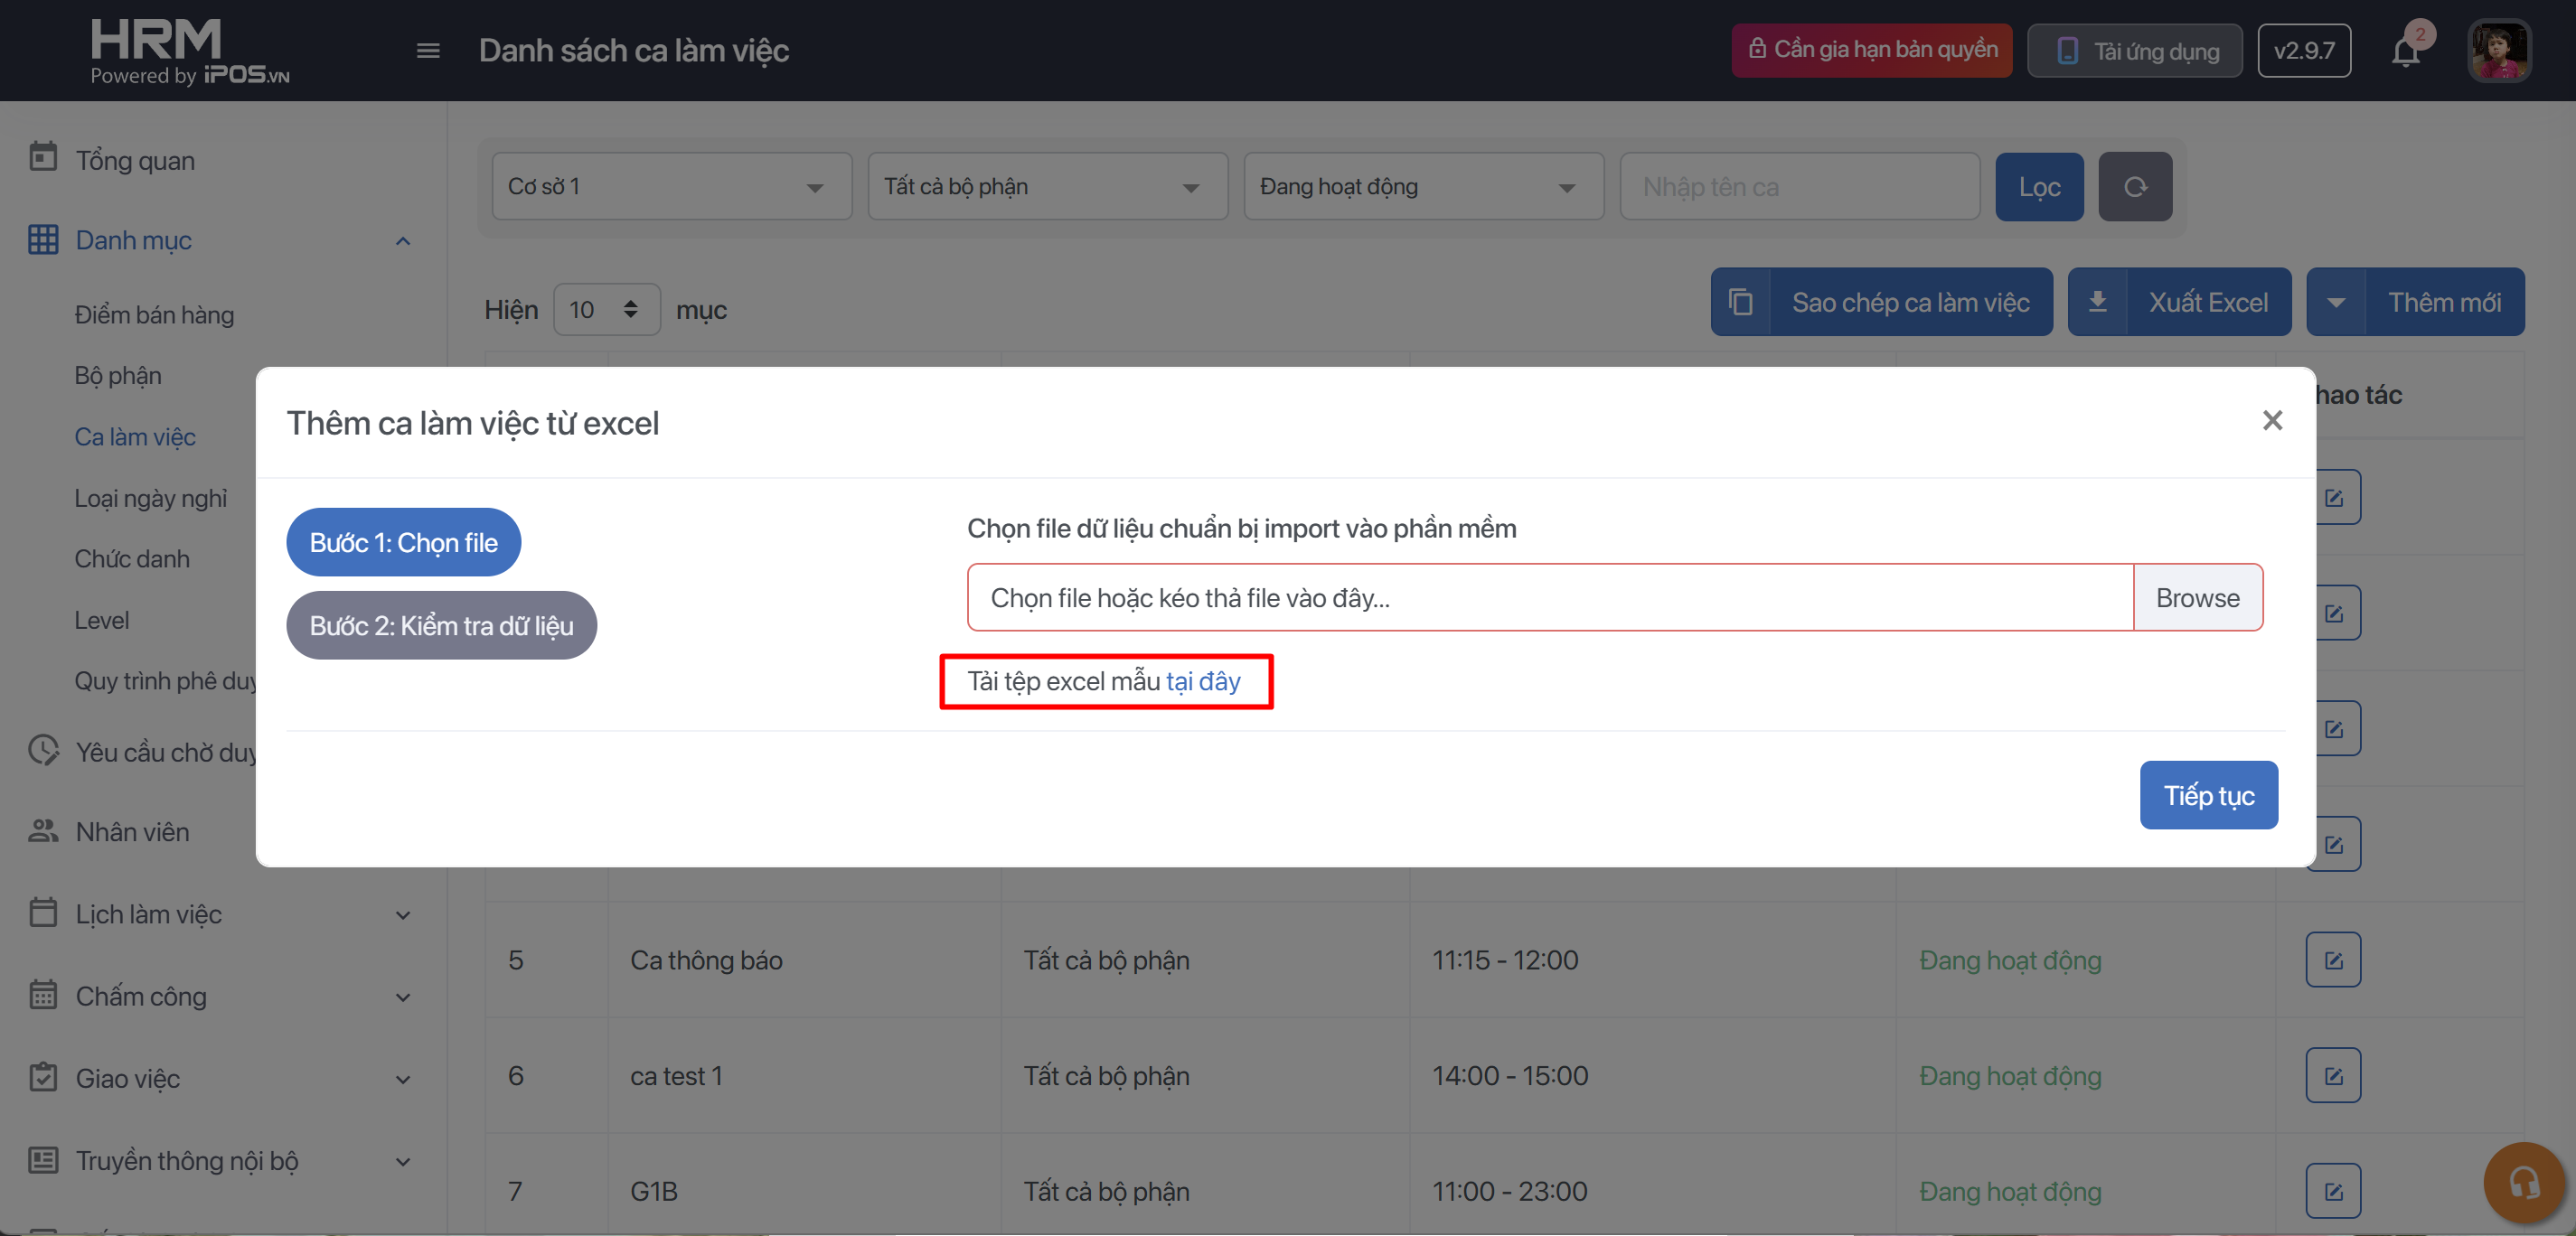Viewport: 2576px width, 1236px height.
Task: Open the Đang hoạt động status dropdown
Action: 1423,187
